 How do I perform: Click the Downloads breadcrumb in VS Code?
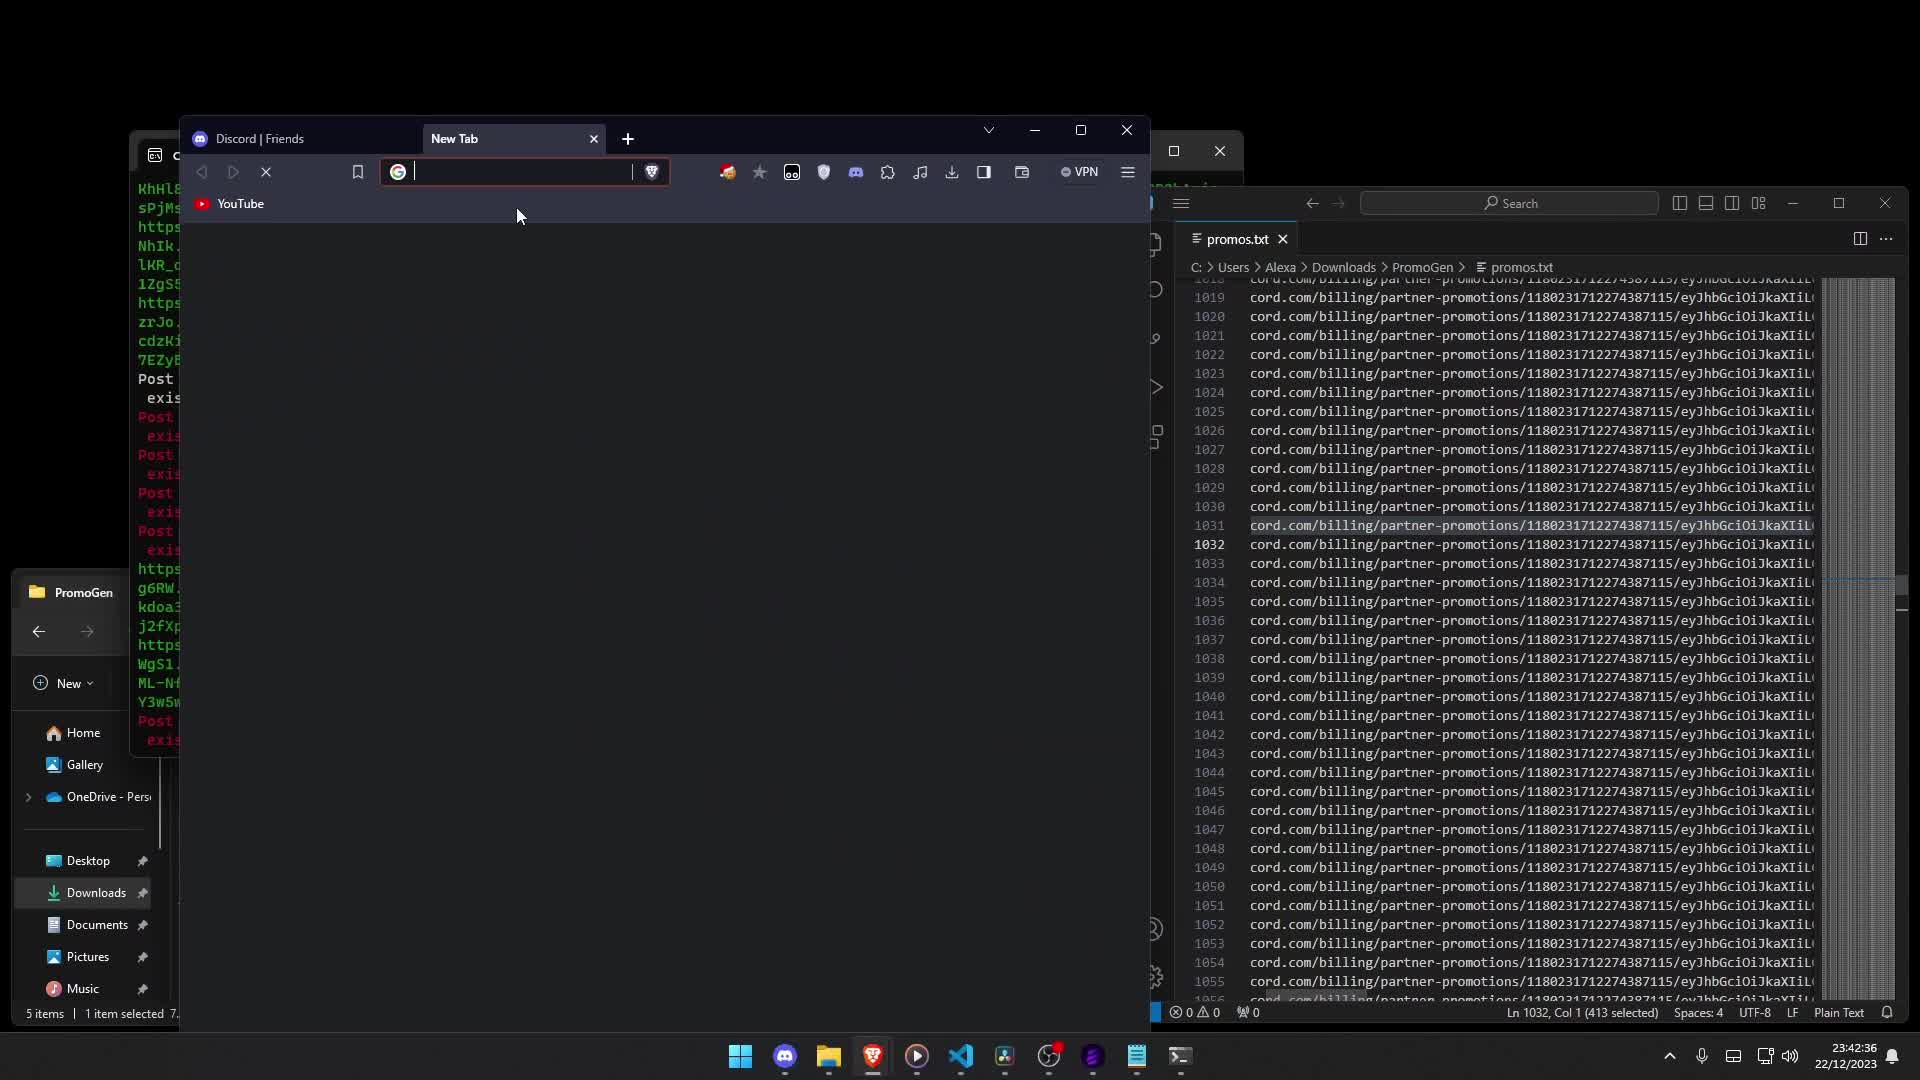[1343, 267]
